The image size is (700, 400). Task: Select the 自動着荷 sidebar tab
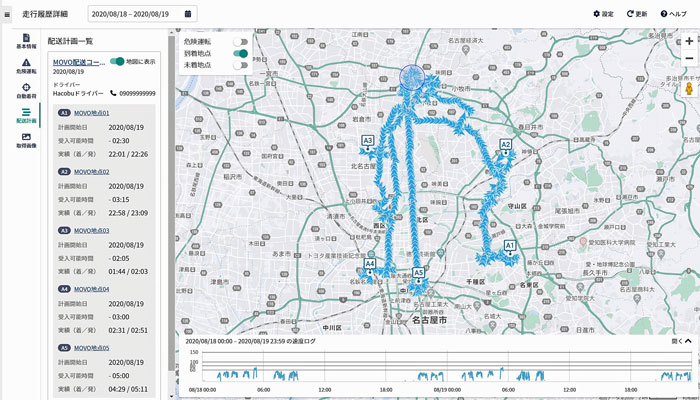(x=26, y=90)
